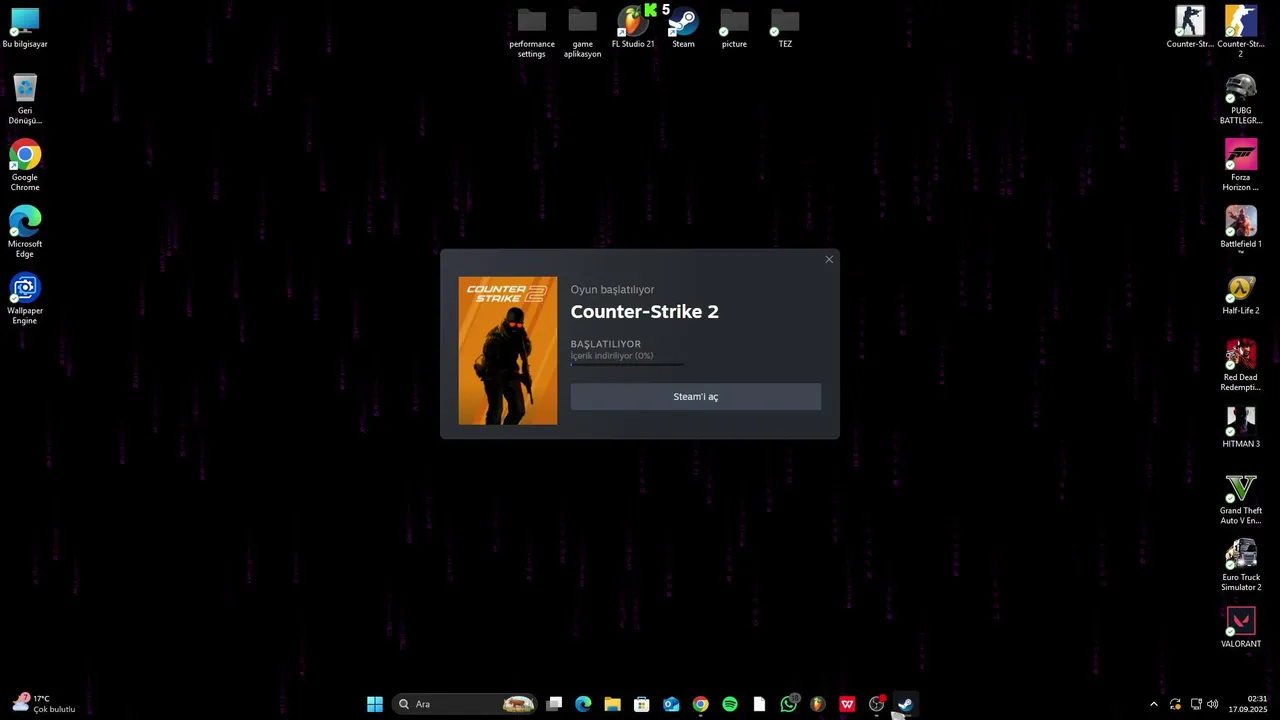Select the Geri Dönüşüm recycle bin icon
This screenshot has width=1280, height=720.
(25, 99)
